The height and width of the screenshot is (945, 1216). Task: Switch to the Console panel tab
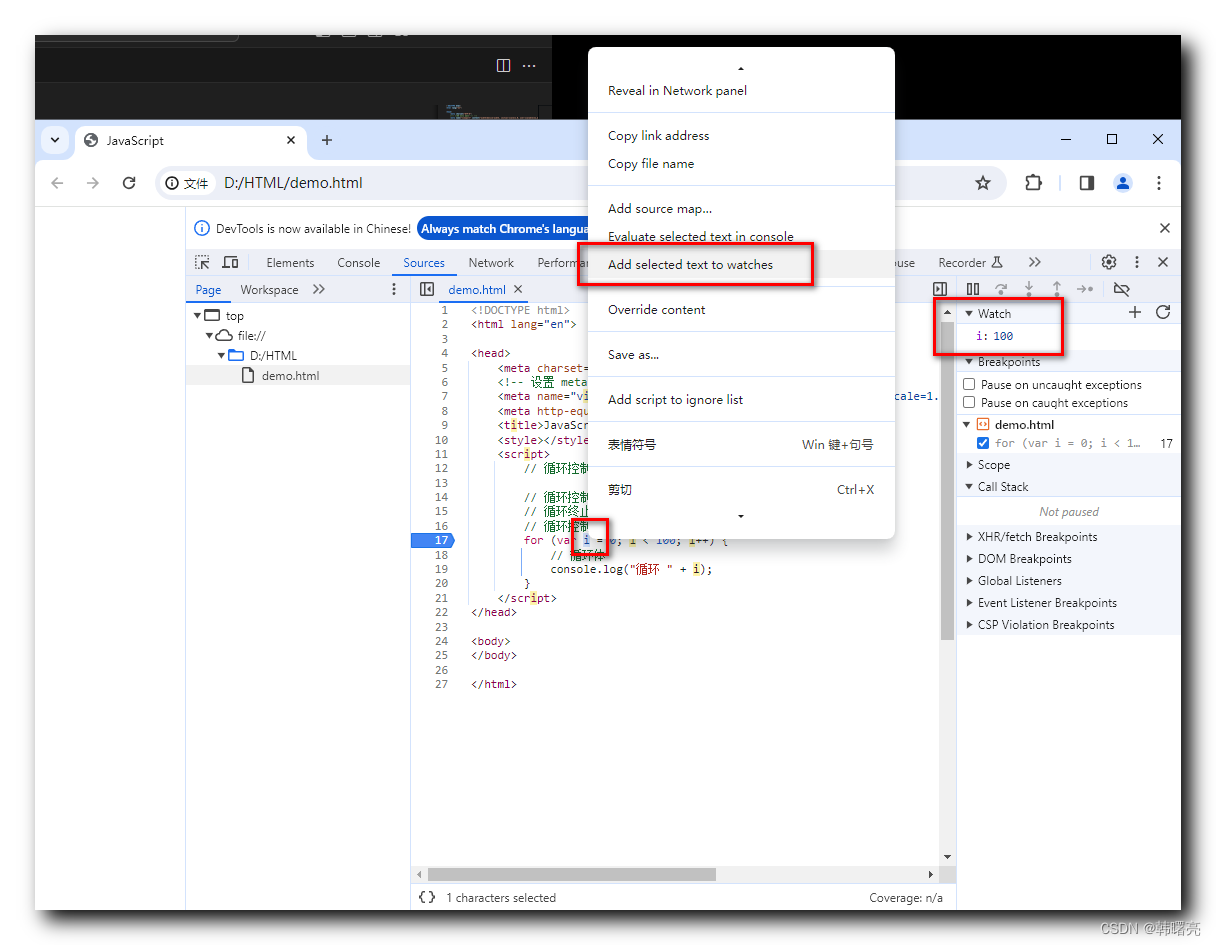[359, 263]
